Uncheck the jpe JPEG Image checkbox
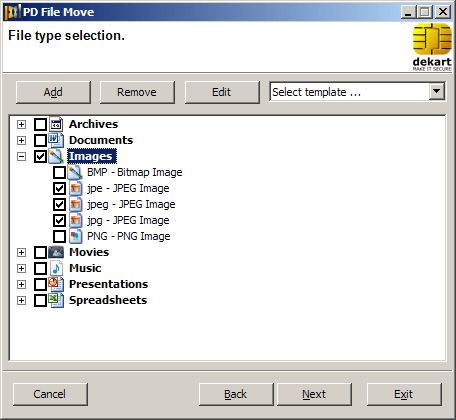The image size is (456, 420). (x=59, y=188)
